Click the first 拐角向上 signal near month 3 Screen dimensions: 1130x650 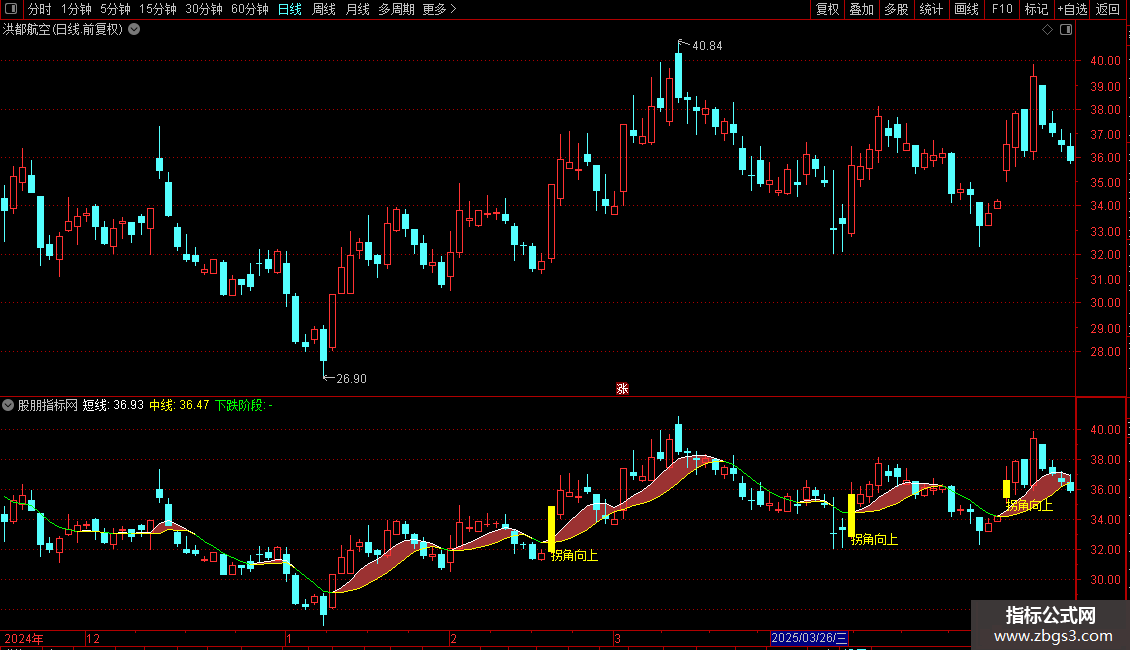[574, 555]
